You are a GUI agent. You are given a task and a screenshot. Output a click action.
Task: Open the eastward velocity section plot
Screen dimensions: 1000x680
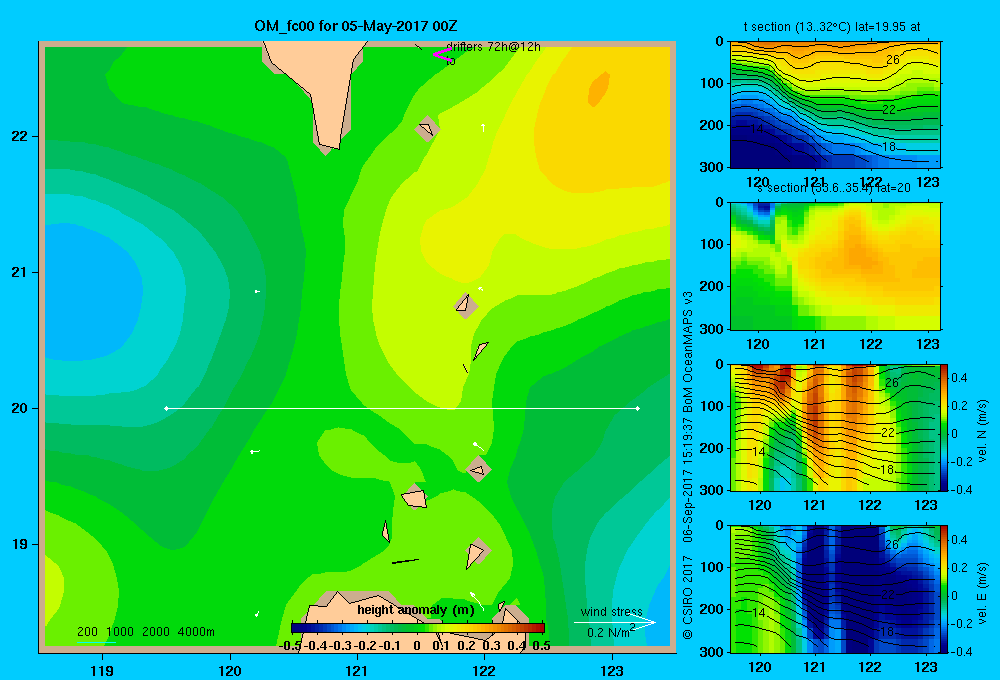point(835,589)
